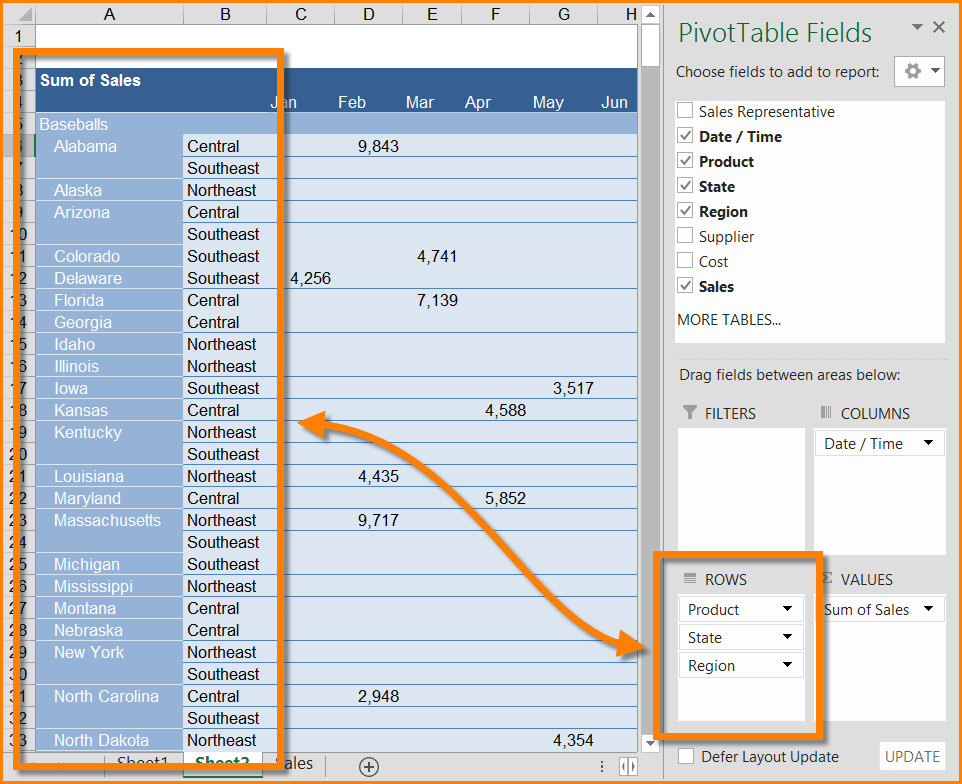Click the UPDATE button
962x784 pixels.
coord(912,756)
